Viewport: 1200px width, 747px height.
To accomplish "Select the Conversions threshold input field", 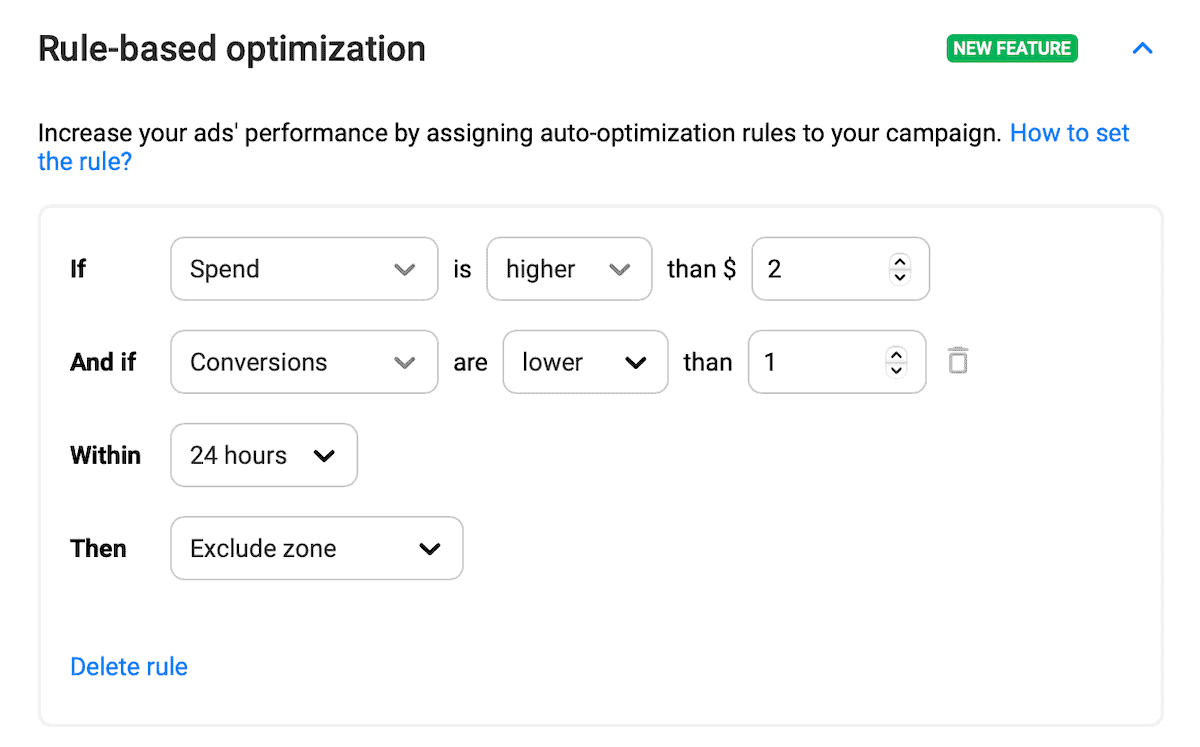I will [815, 361].
